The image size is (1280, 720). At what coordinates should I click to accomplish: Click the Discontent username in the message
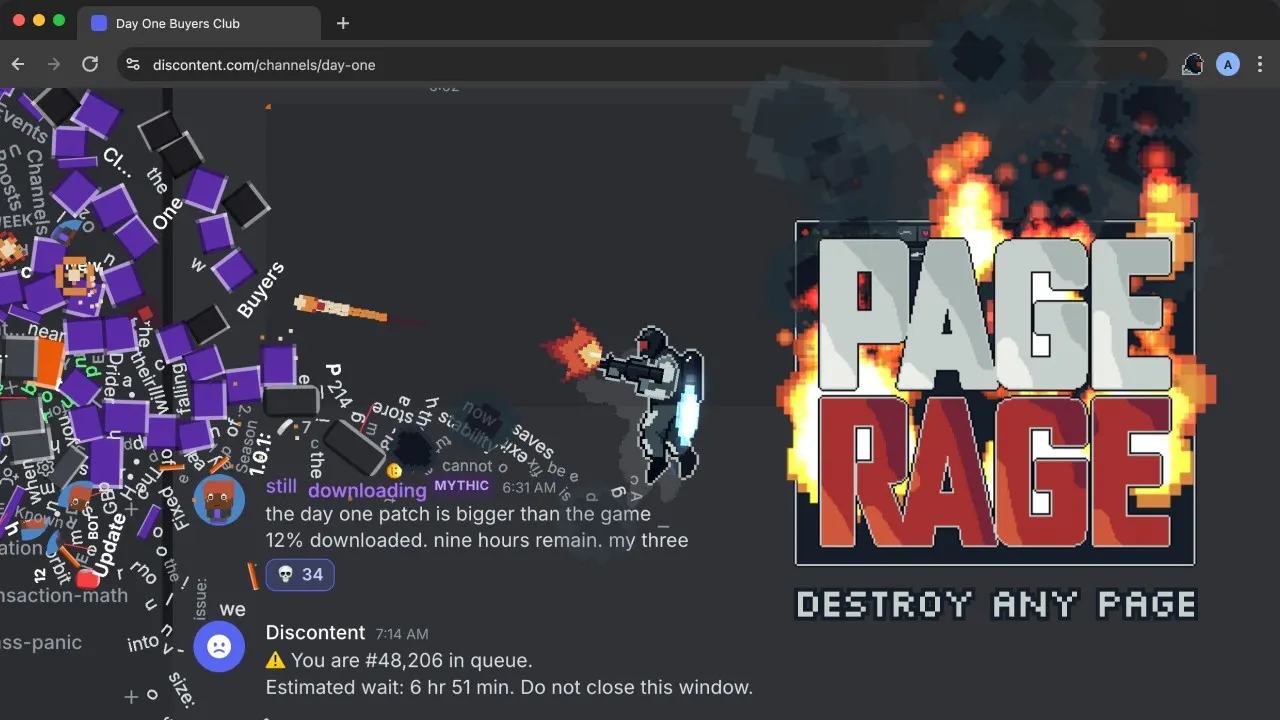tap(315, 633)
